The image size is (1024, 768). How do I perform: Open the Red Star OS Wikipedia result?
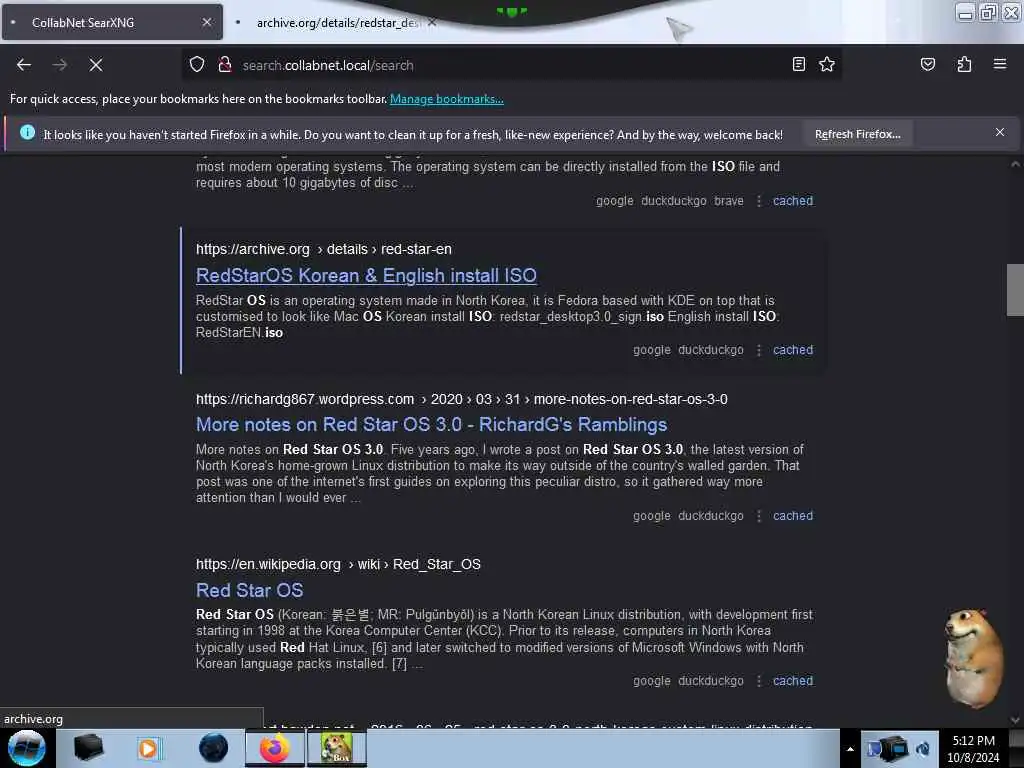(x=249, y=590)
